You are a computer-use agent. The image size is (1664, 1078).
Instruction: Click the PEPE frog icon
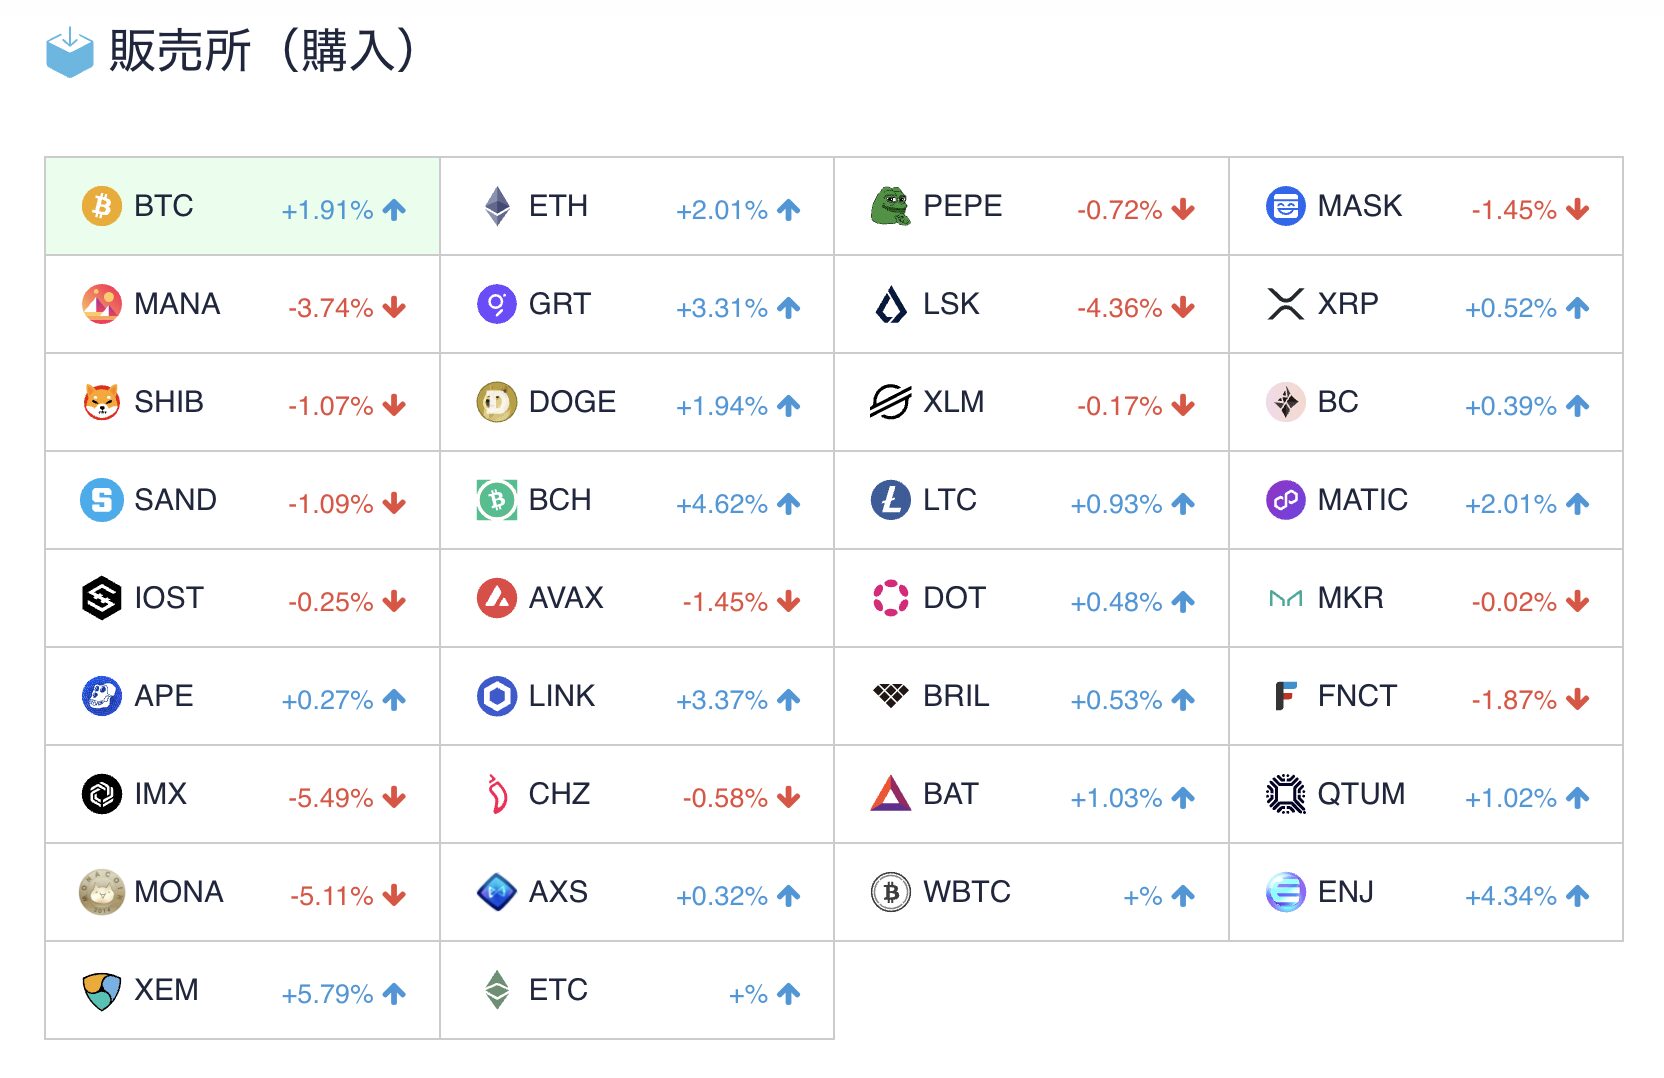pyautogui.click(x=891, y=206)
